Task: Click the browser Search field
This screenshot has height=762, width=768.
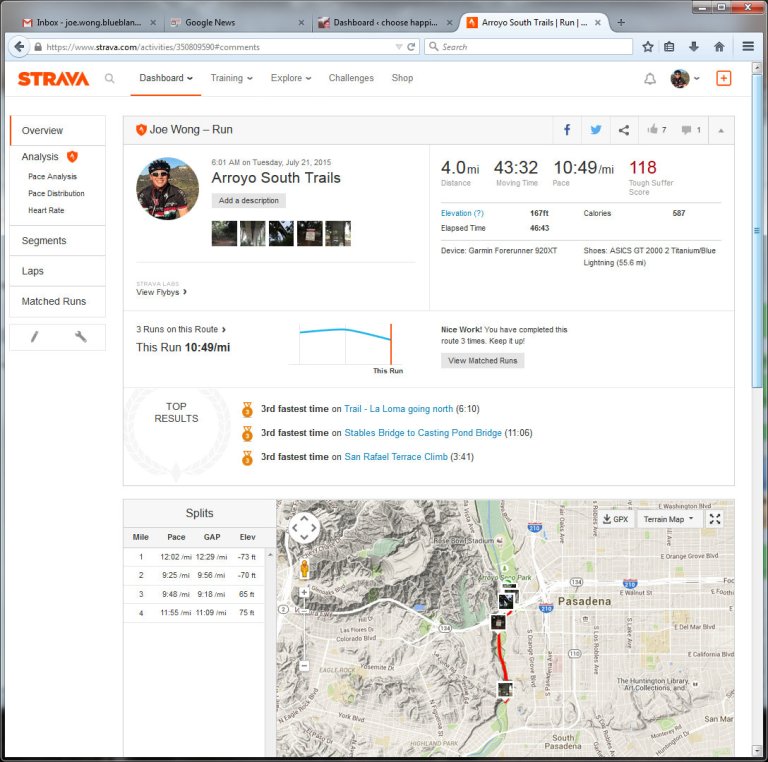Action: point(528,47)
